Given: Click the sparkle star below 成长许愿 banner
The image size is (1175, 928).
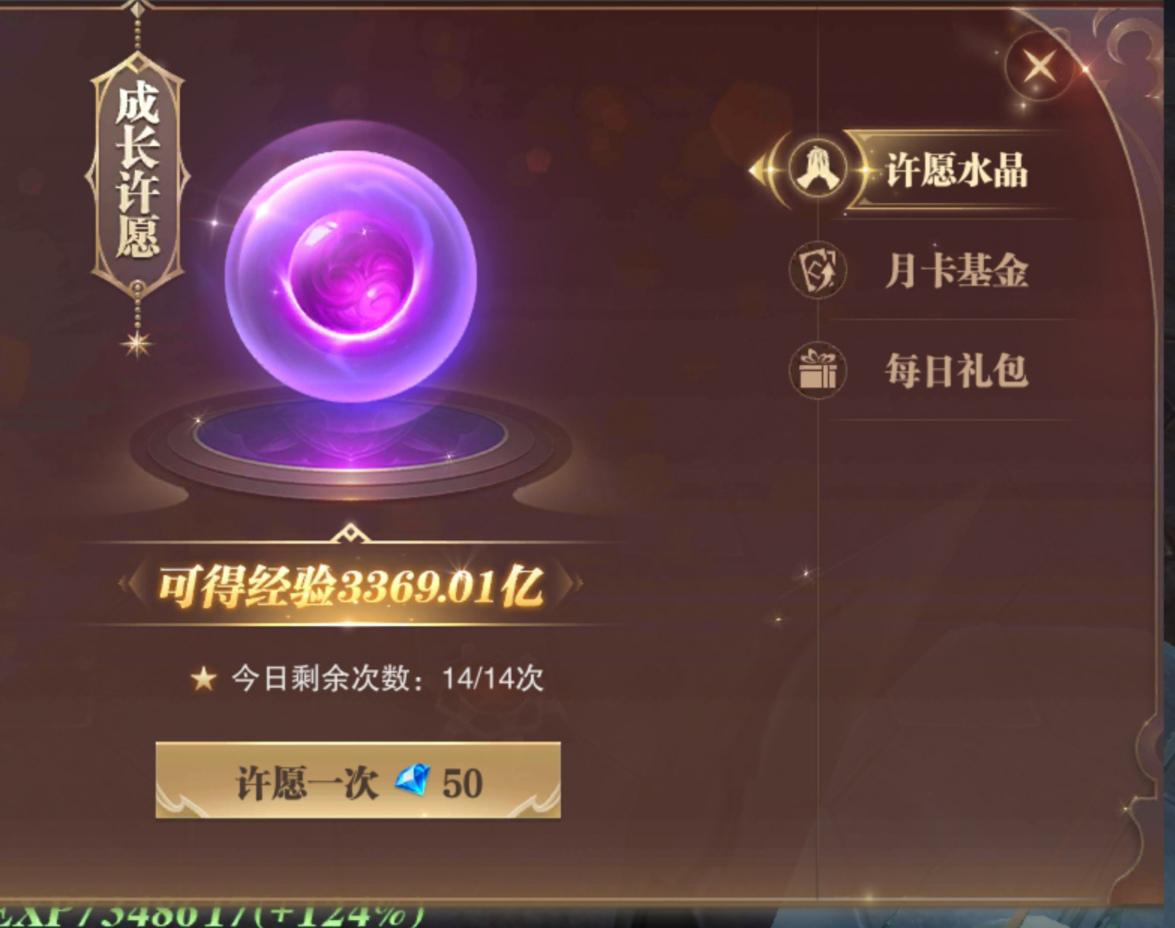Looking at the screenshot, I should (137, 344).
